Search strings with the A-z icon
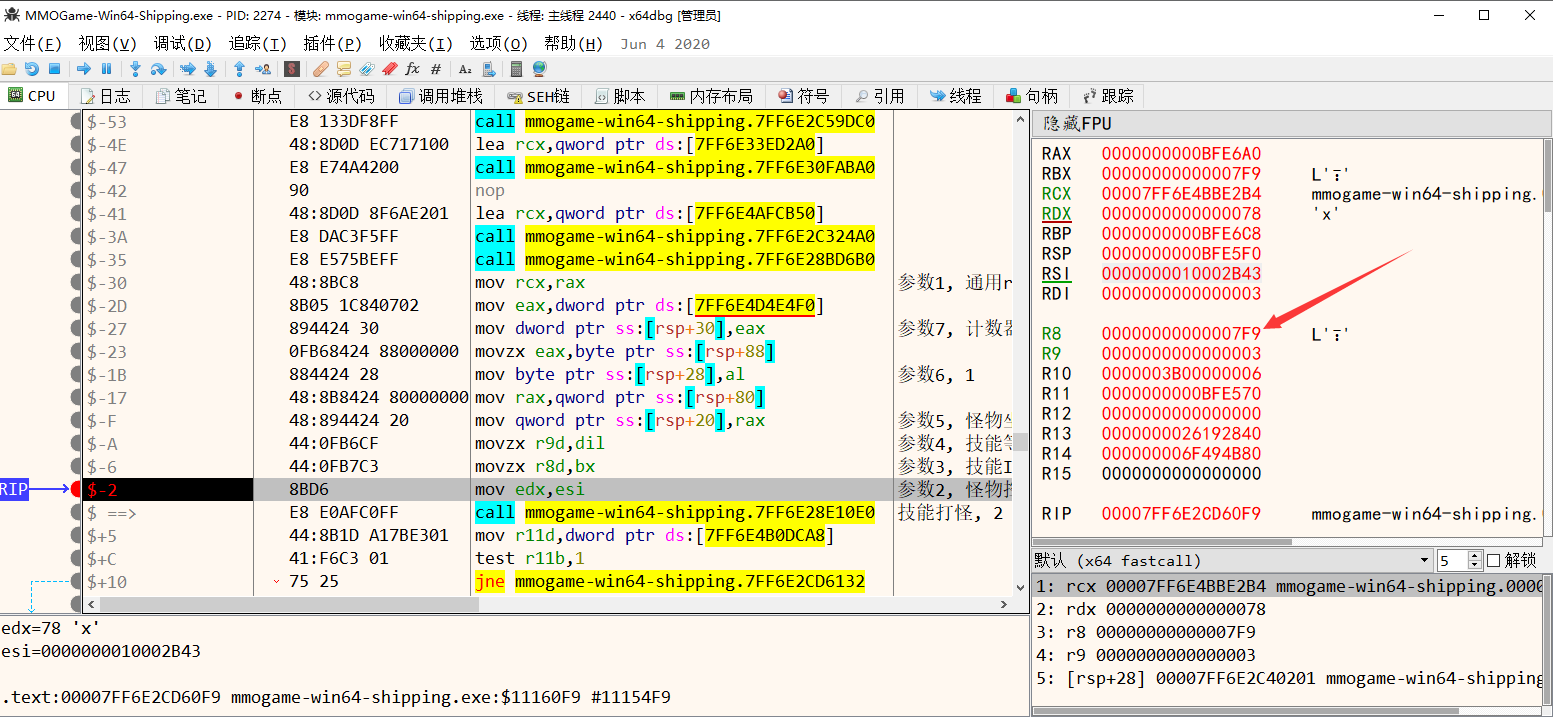 (465, 69)
